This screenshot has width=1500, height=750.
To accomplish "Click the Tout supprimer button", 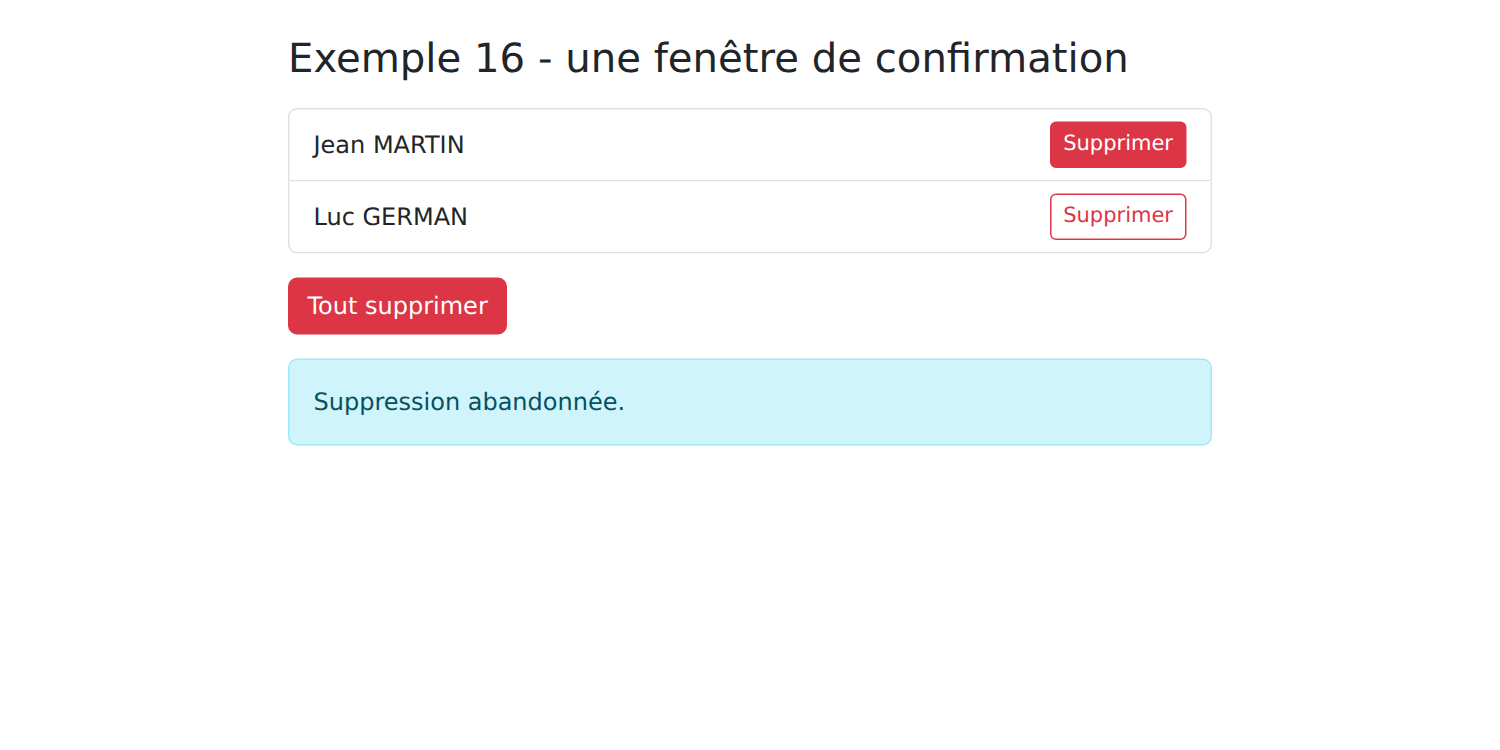I will coord(397,306).
